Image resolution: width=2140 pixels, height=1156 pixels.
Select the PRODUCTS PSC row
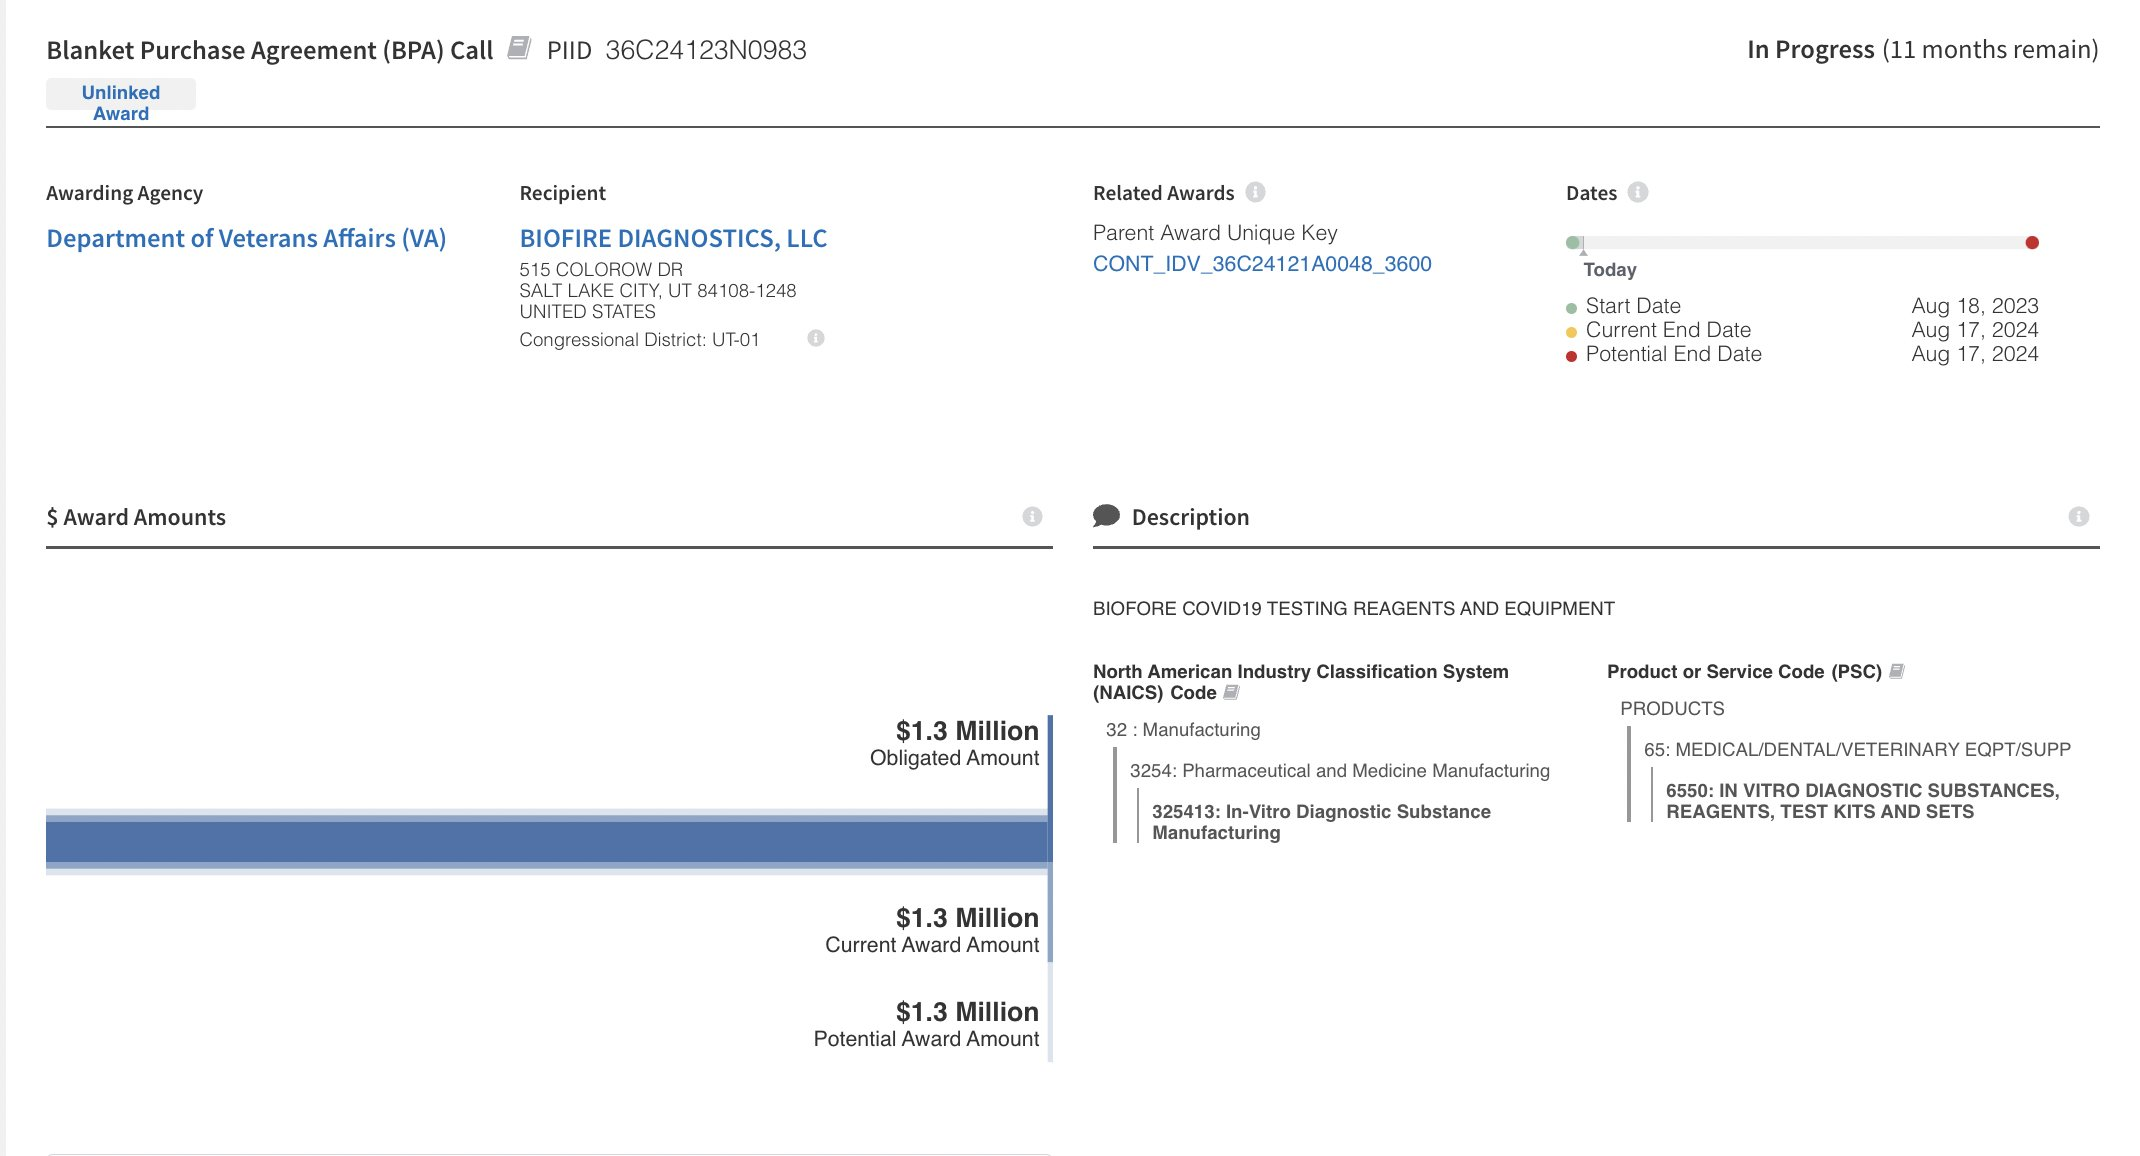pos(1672,709)
